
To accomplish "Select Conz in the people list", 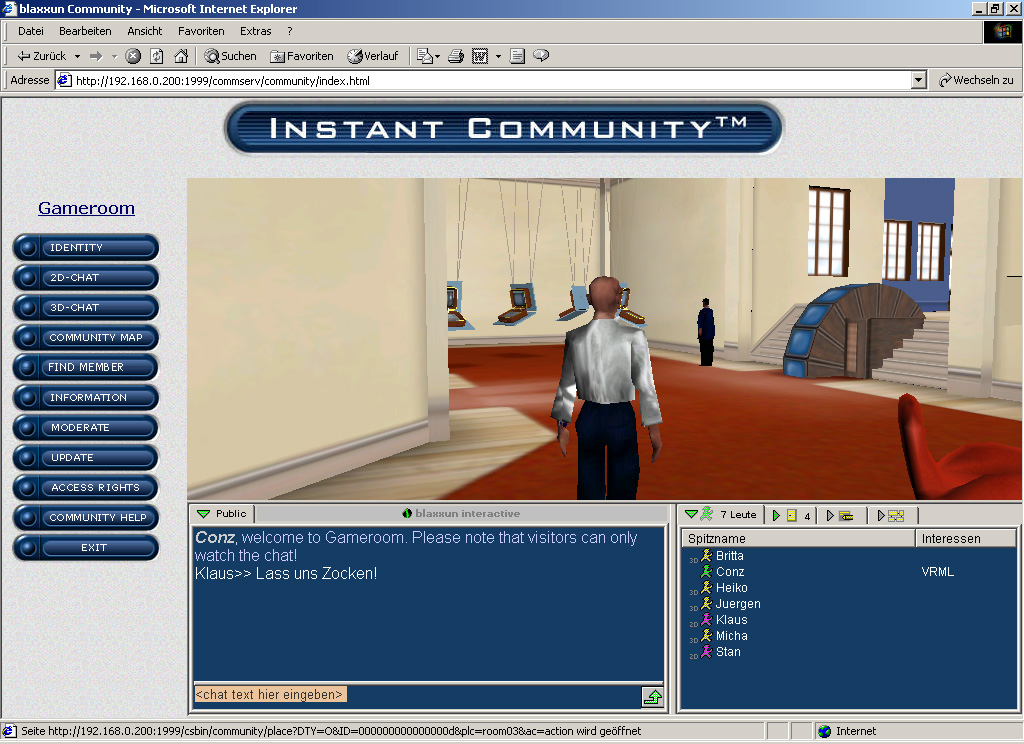I will pos(729,572).
